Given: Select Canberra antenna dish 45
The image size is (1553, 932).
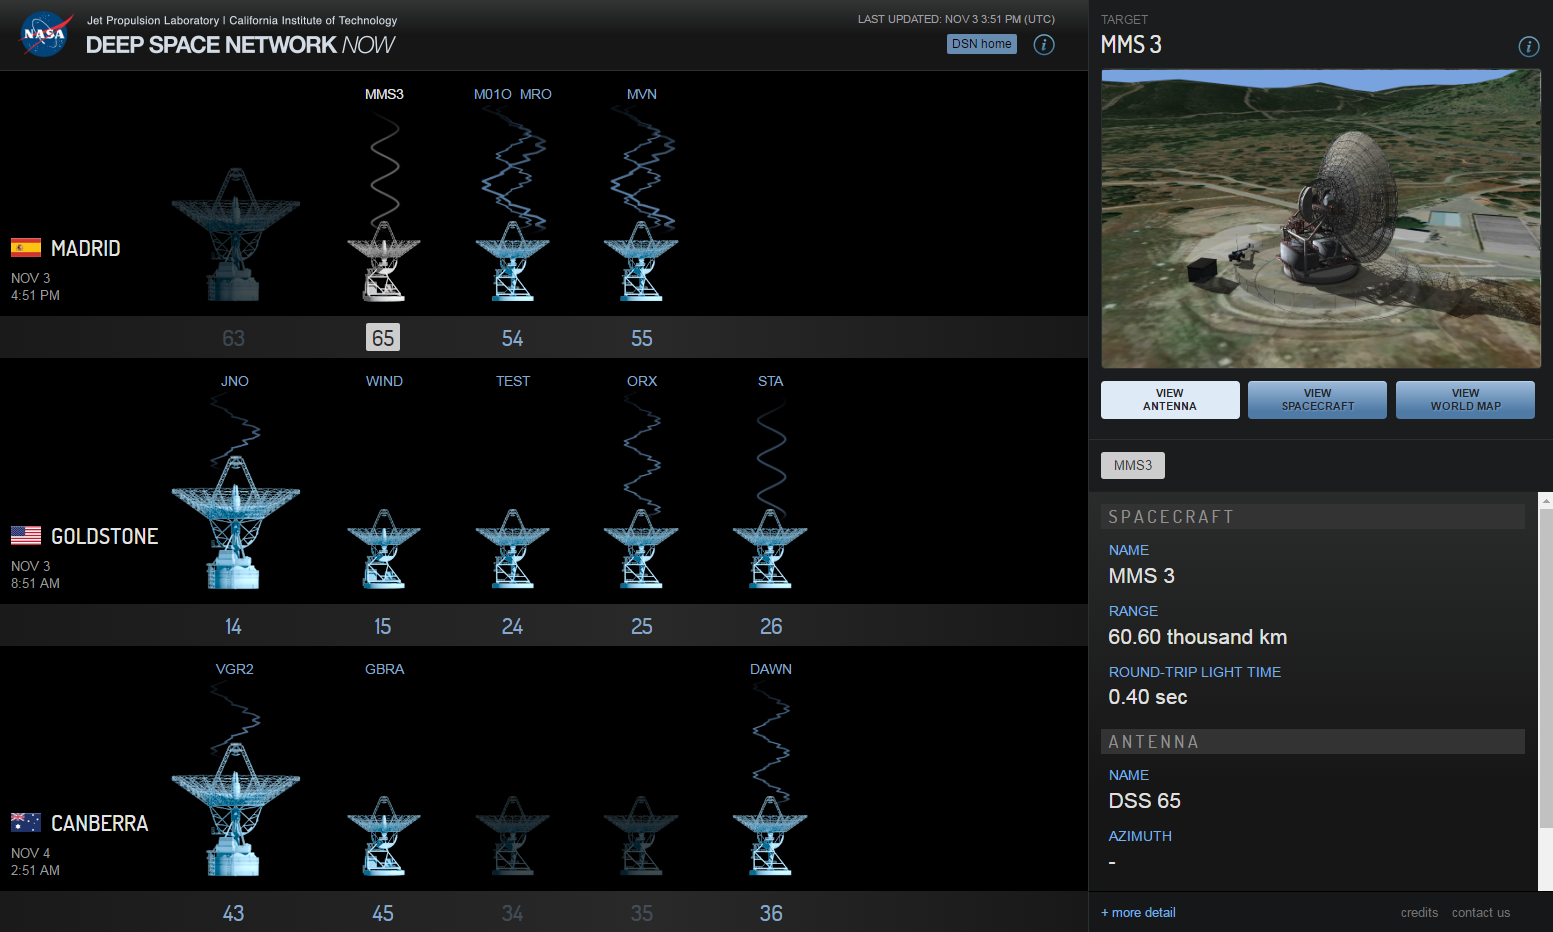Looking at the screenshot, I should tap(384, 836).
